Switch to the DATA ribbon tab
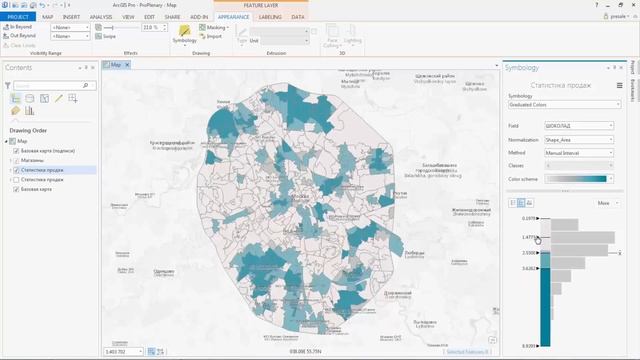The height and width of the screenshot is (360, 640). 298,17
